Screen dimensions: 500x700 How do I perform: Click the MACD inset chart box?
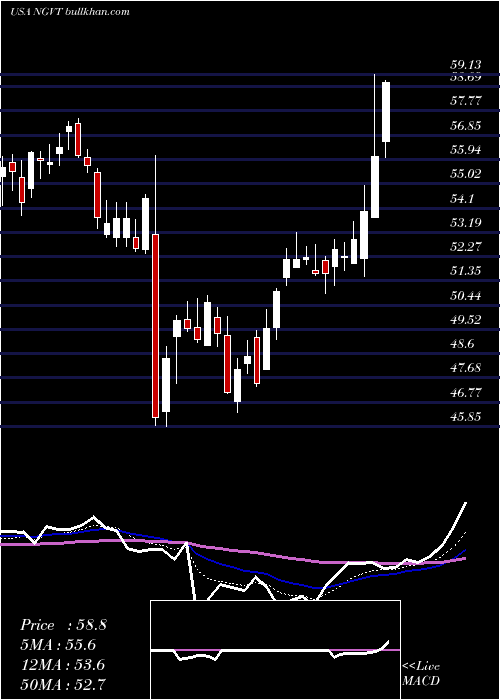[275, 650]
